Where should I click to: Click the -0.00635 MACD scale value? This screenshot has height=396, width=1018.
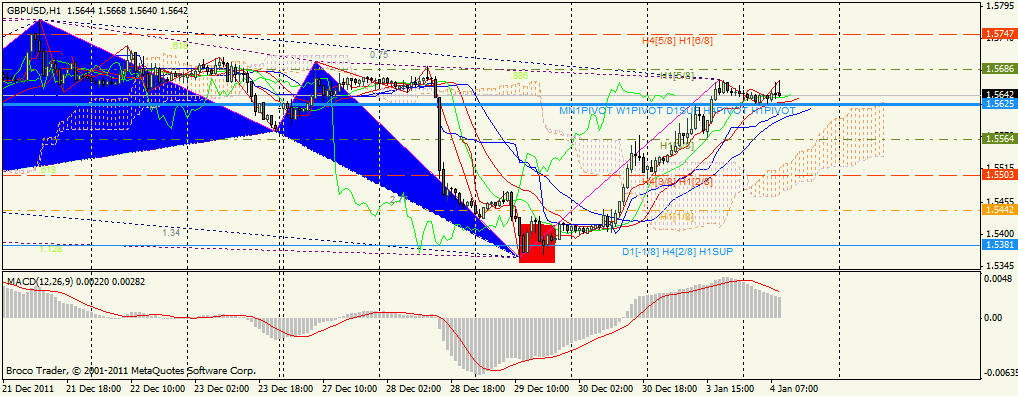[1000, 372]
